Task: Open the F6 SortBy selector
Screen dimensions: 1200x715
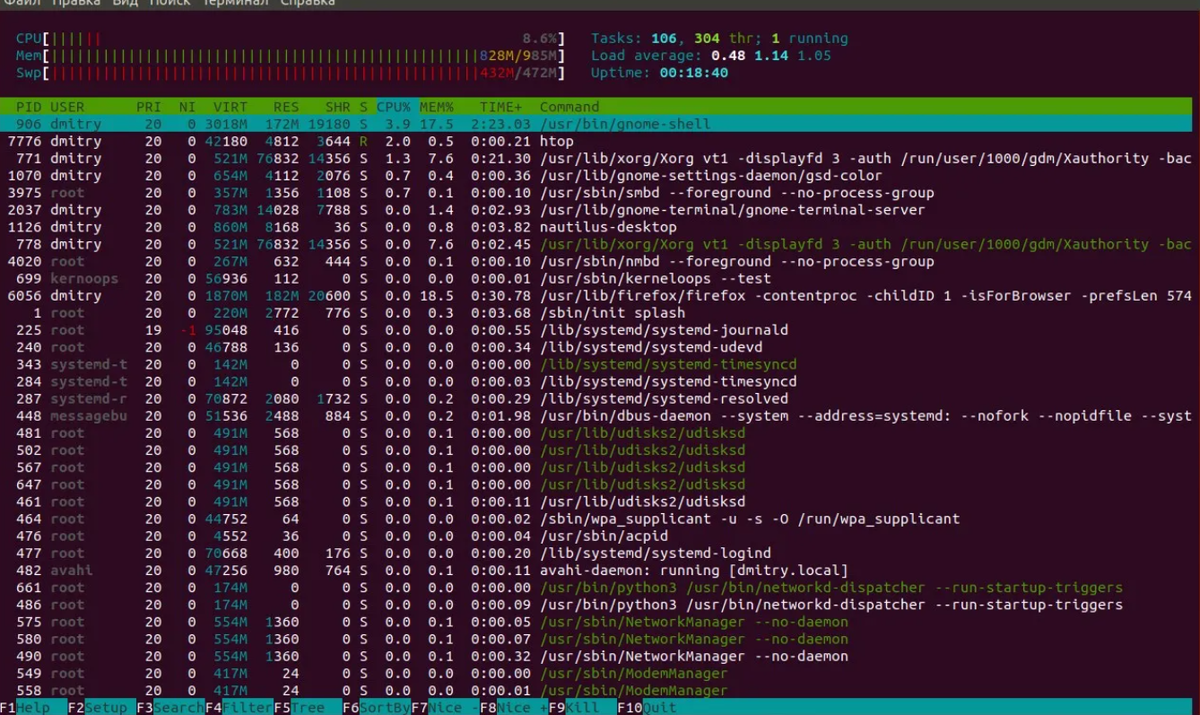Action: tap(376, 707)
